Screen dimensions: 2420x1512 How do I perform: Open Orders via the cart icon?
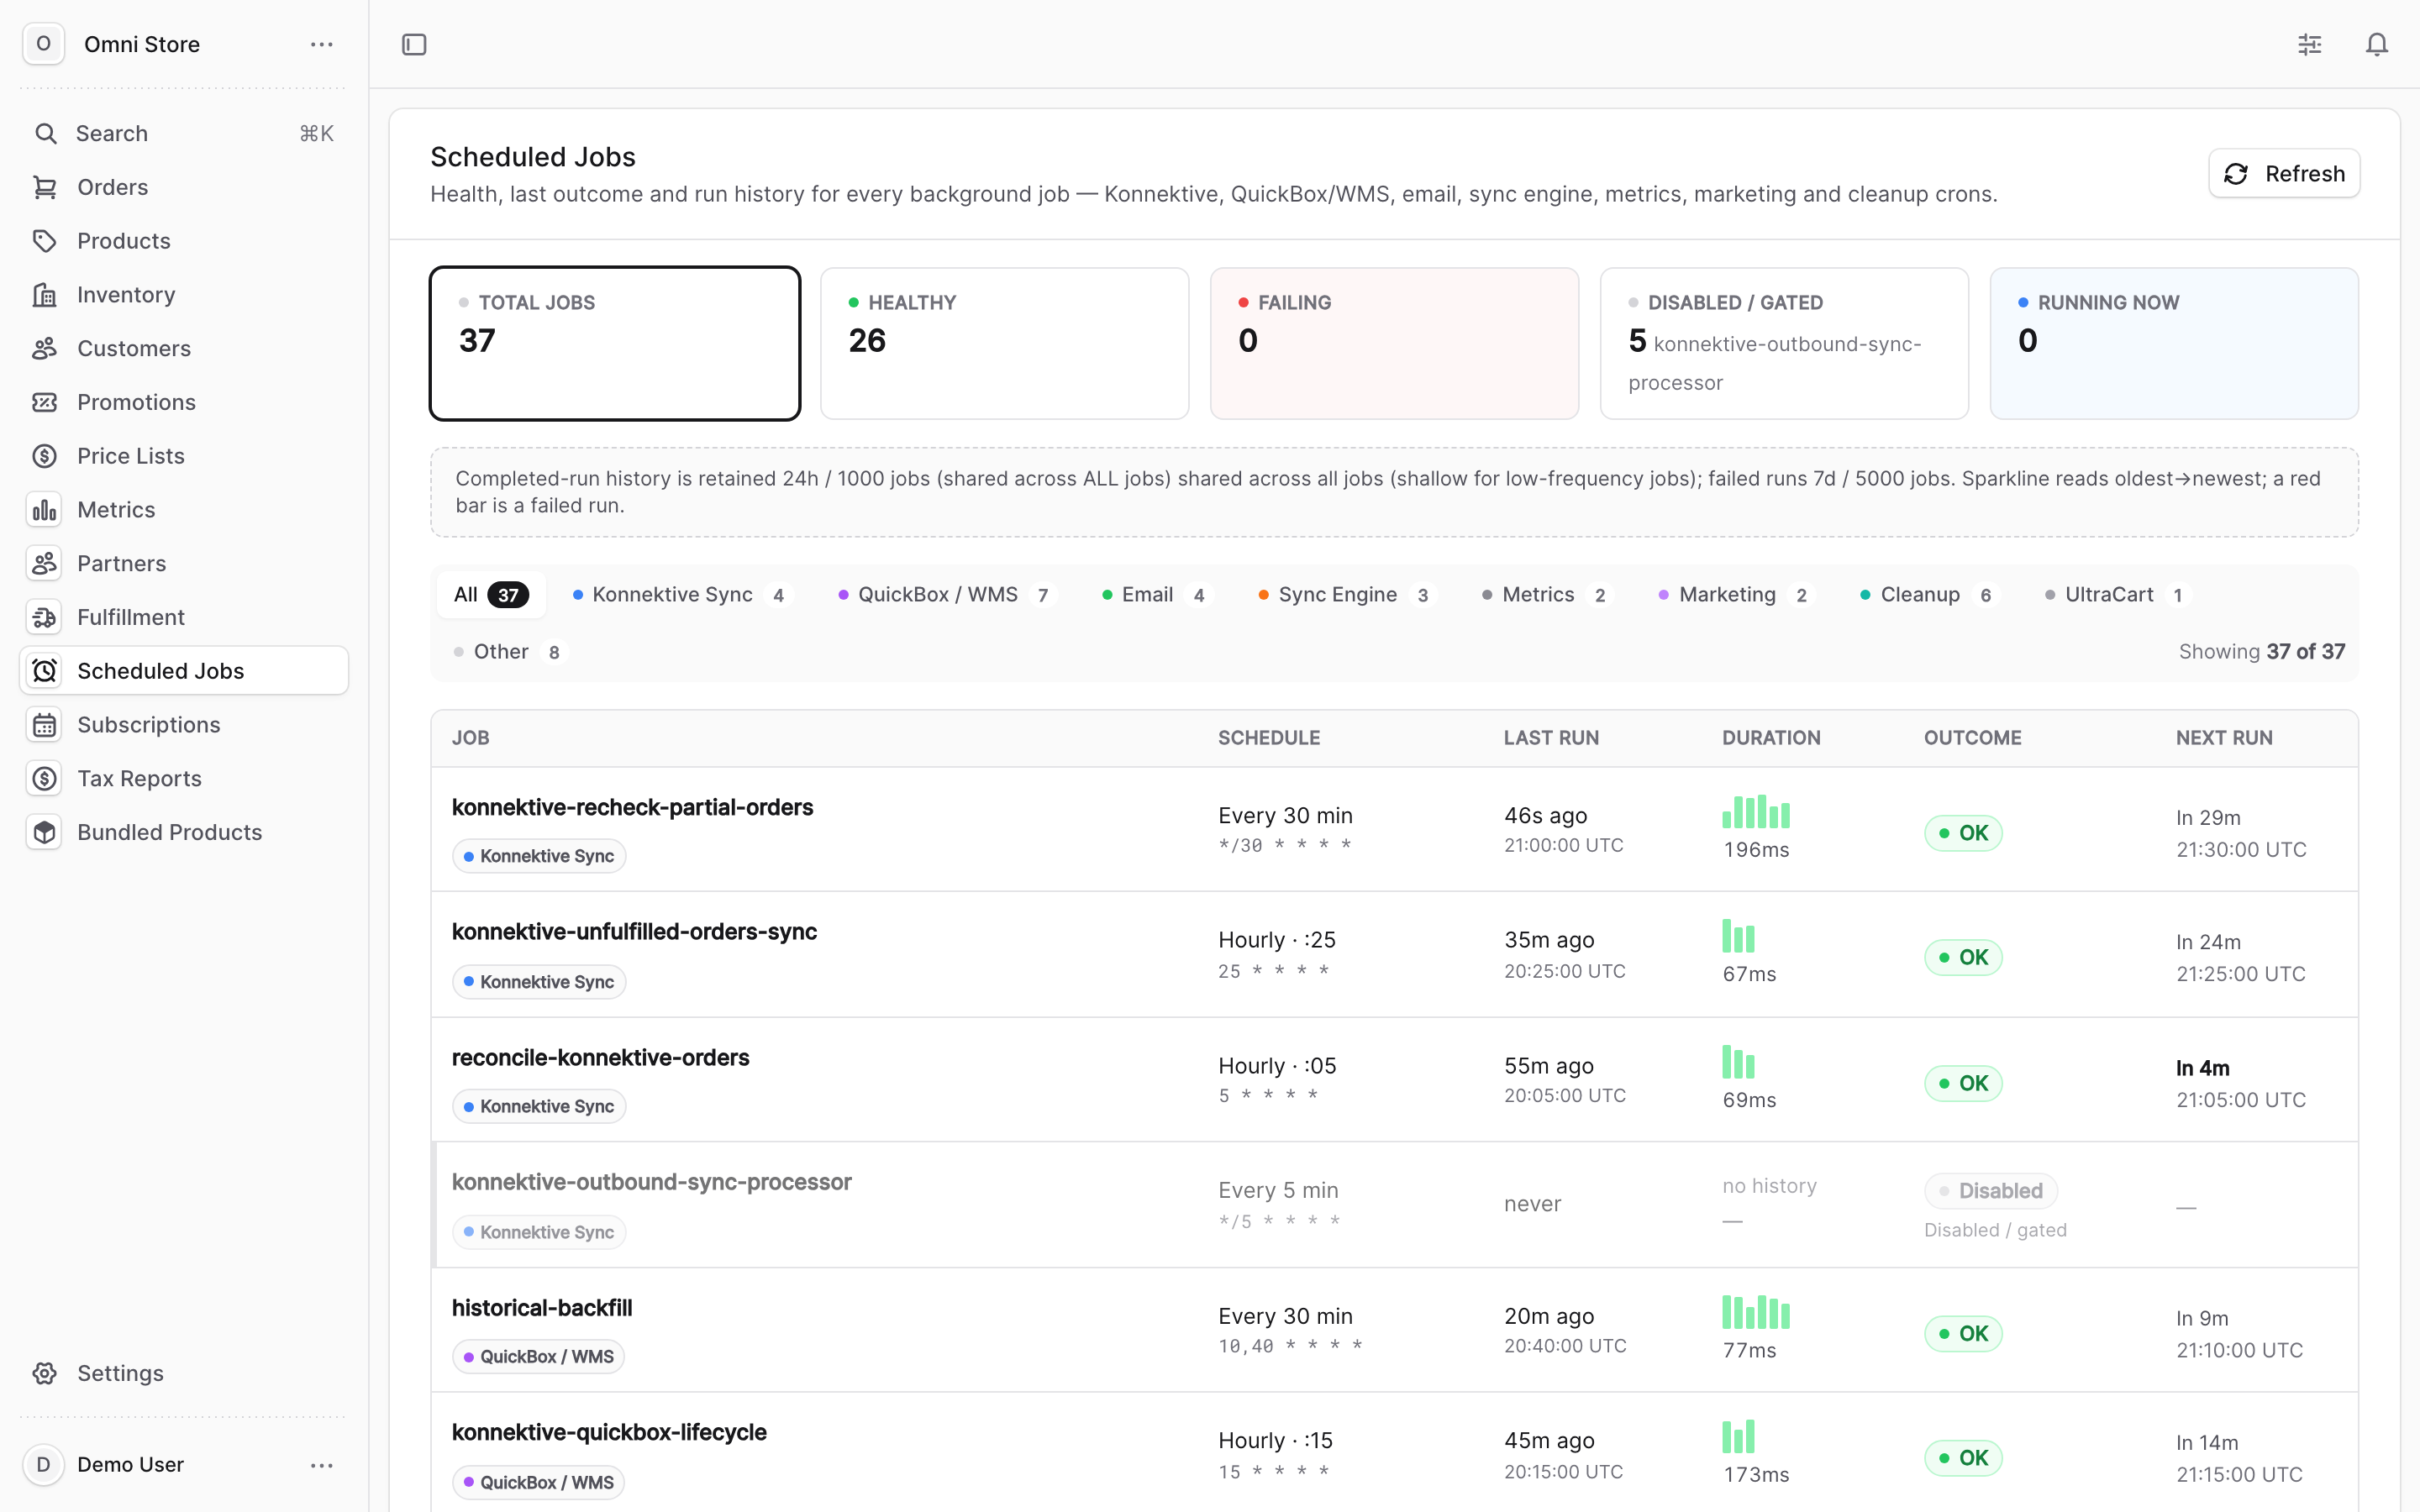pos(45,187)
